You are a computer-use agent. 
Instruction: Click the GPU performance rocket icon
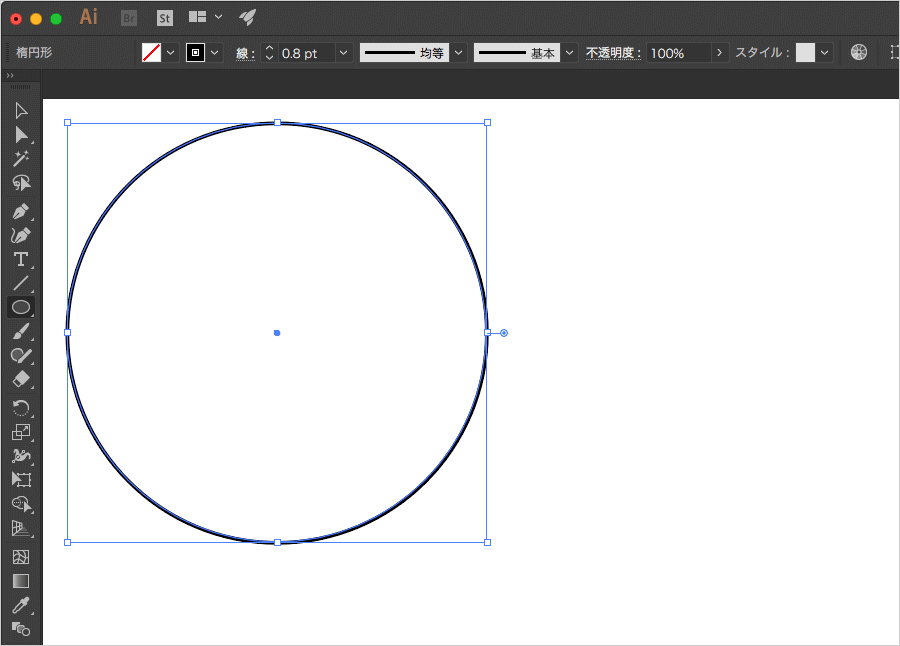coord(248,17)
